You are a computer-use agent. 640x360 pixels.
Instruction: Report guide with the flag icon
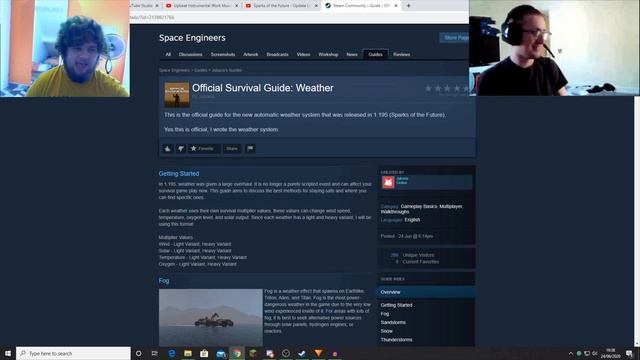click(x=250, y=149)
